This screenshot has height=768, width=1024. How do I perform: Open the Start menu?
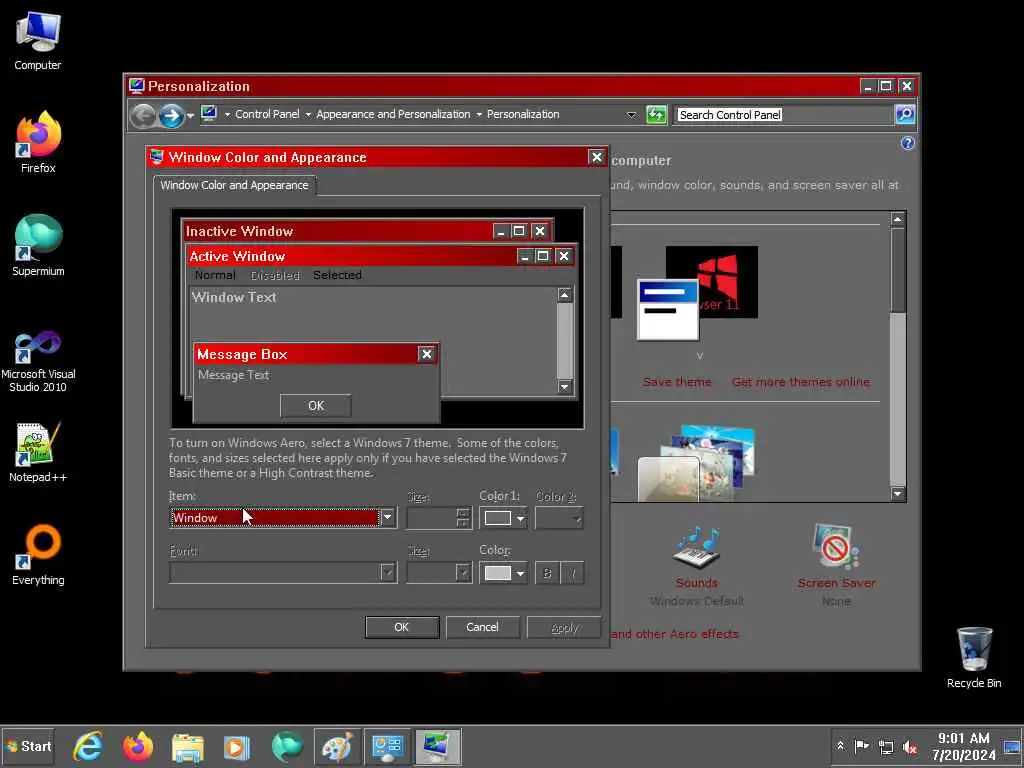pyautogui.click(x=28, y=746)
